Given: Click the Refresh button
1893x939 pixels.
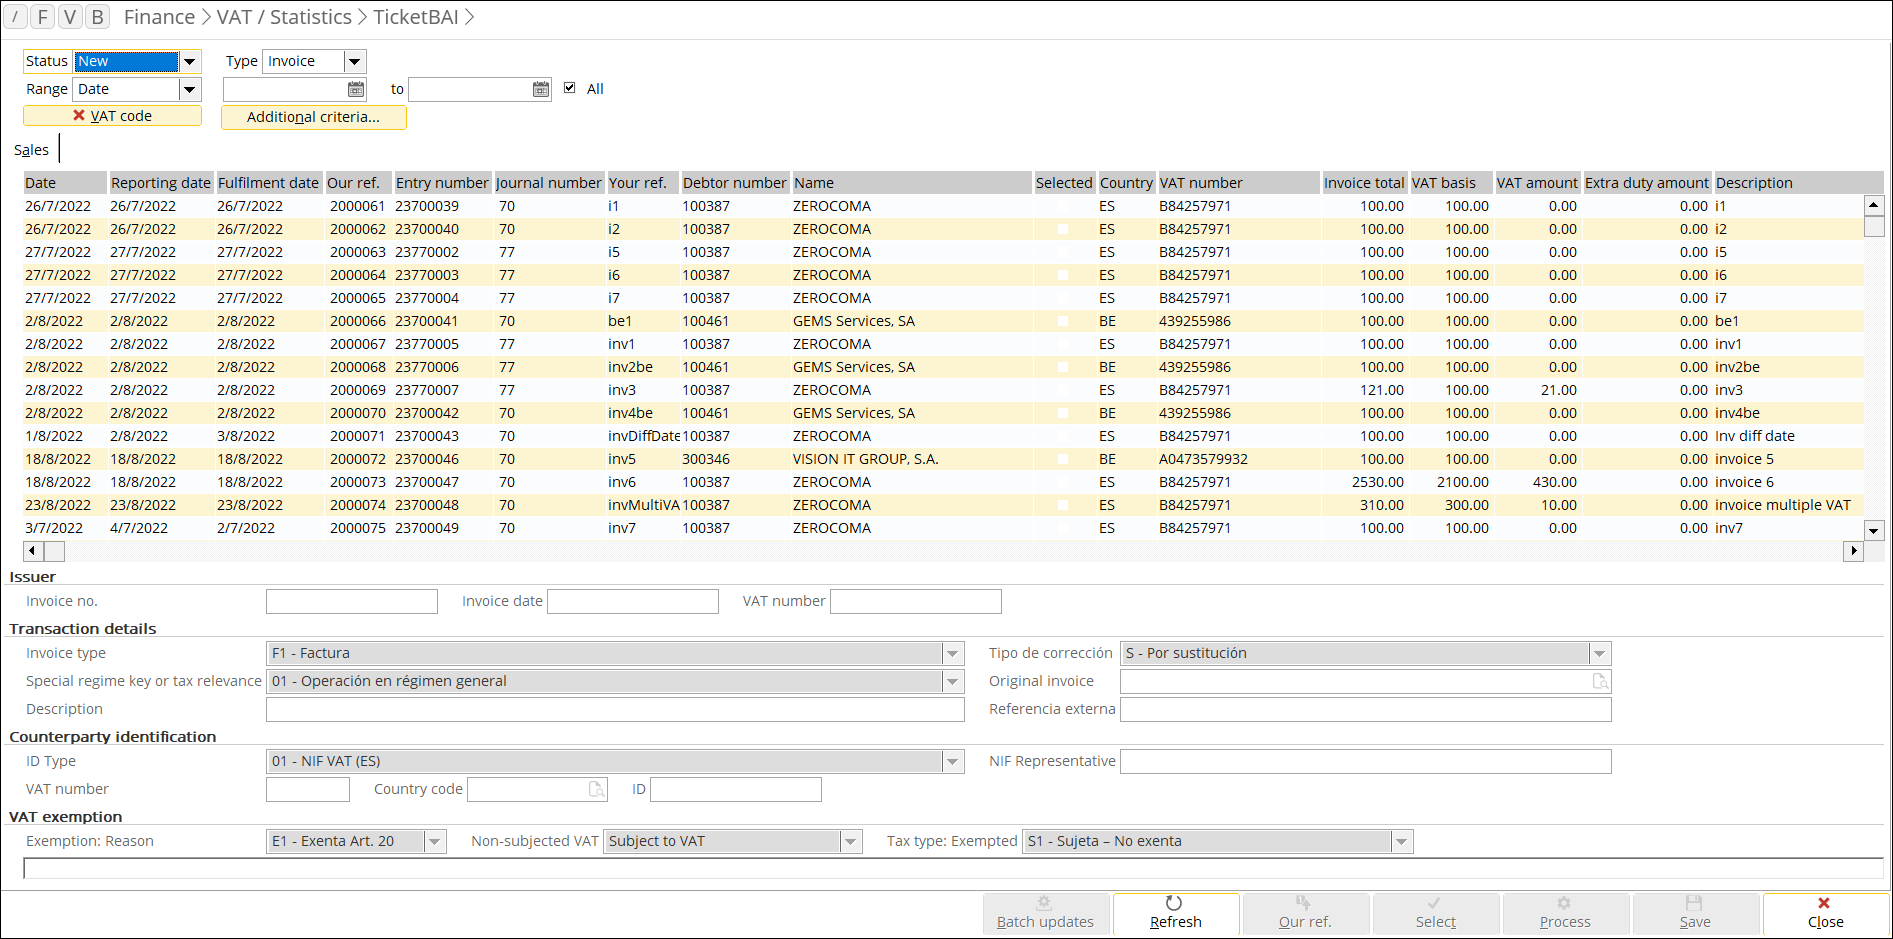Looking at the screenshot, I should click(1176, 913).
